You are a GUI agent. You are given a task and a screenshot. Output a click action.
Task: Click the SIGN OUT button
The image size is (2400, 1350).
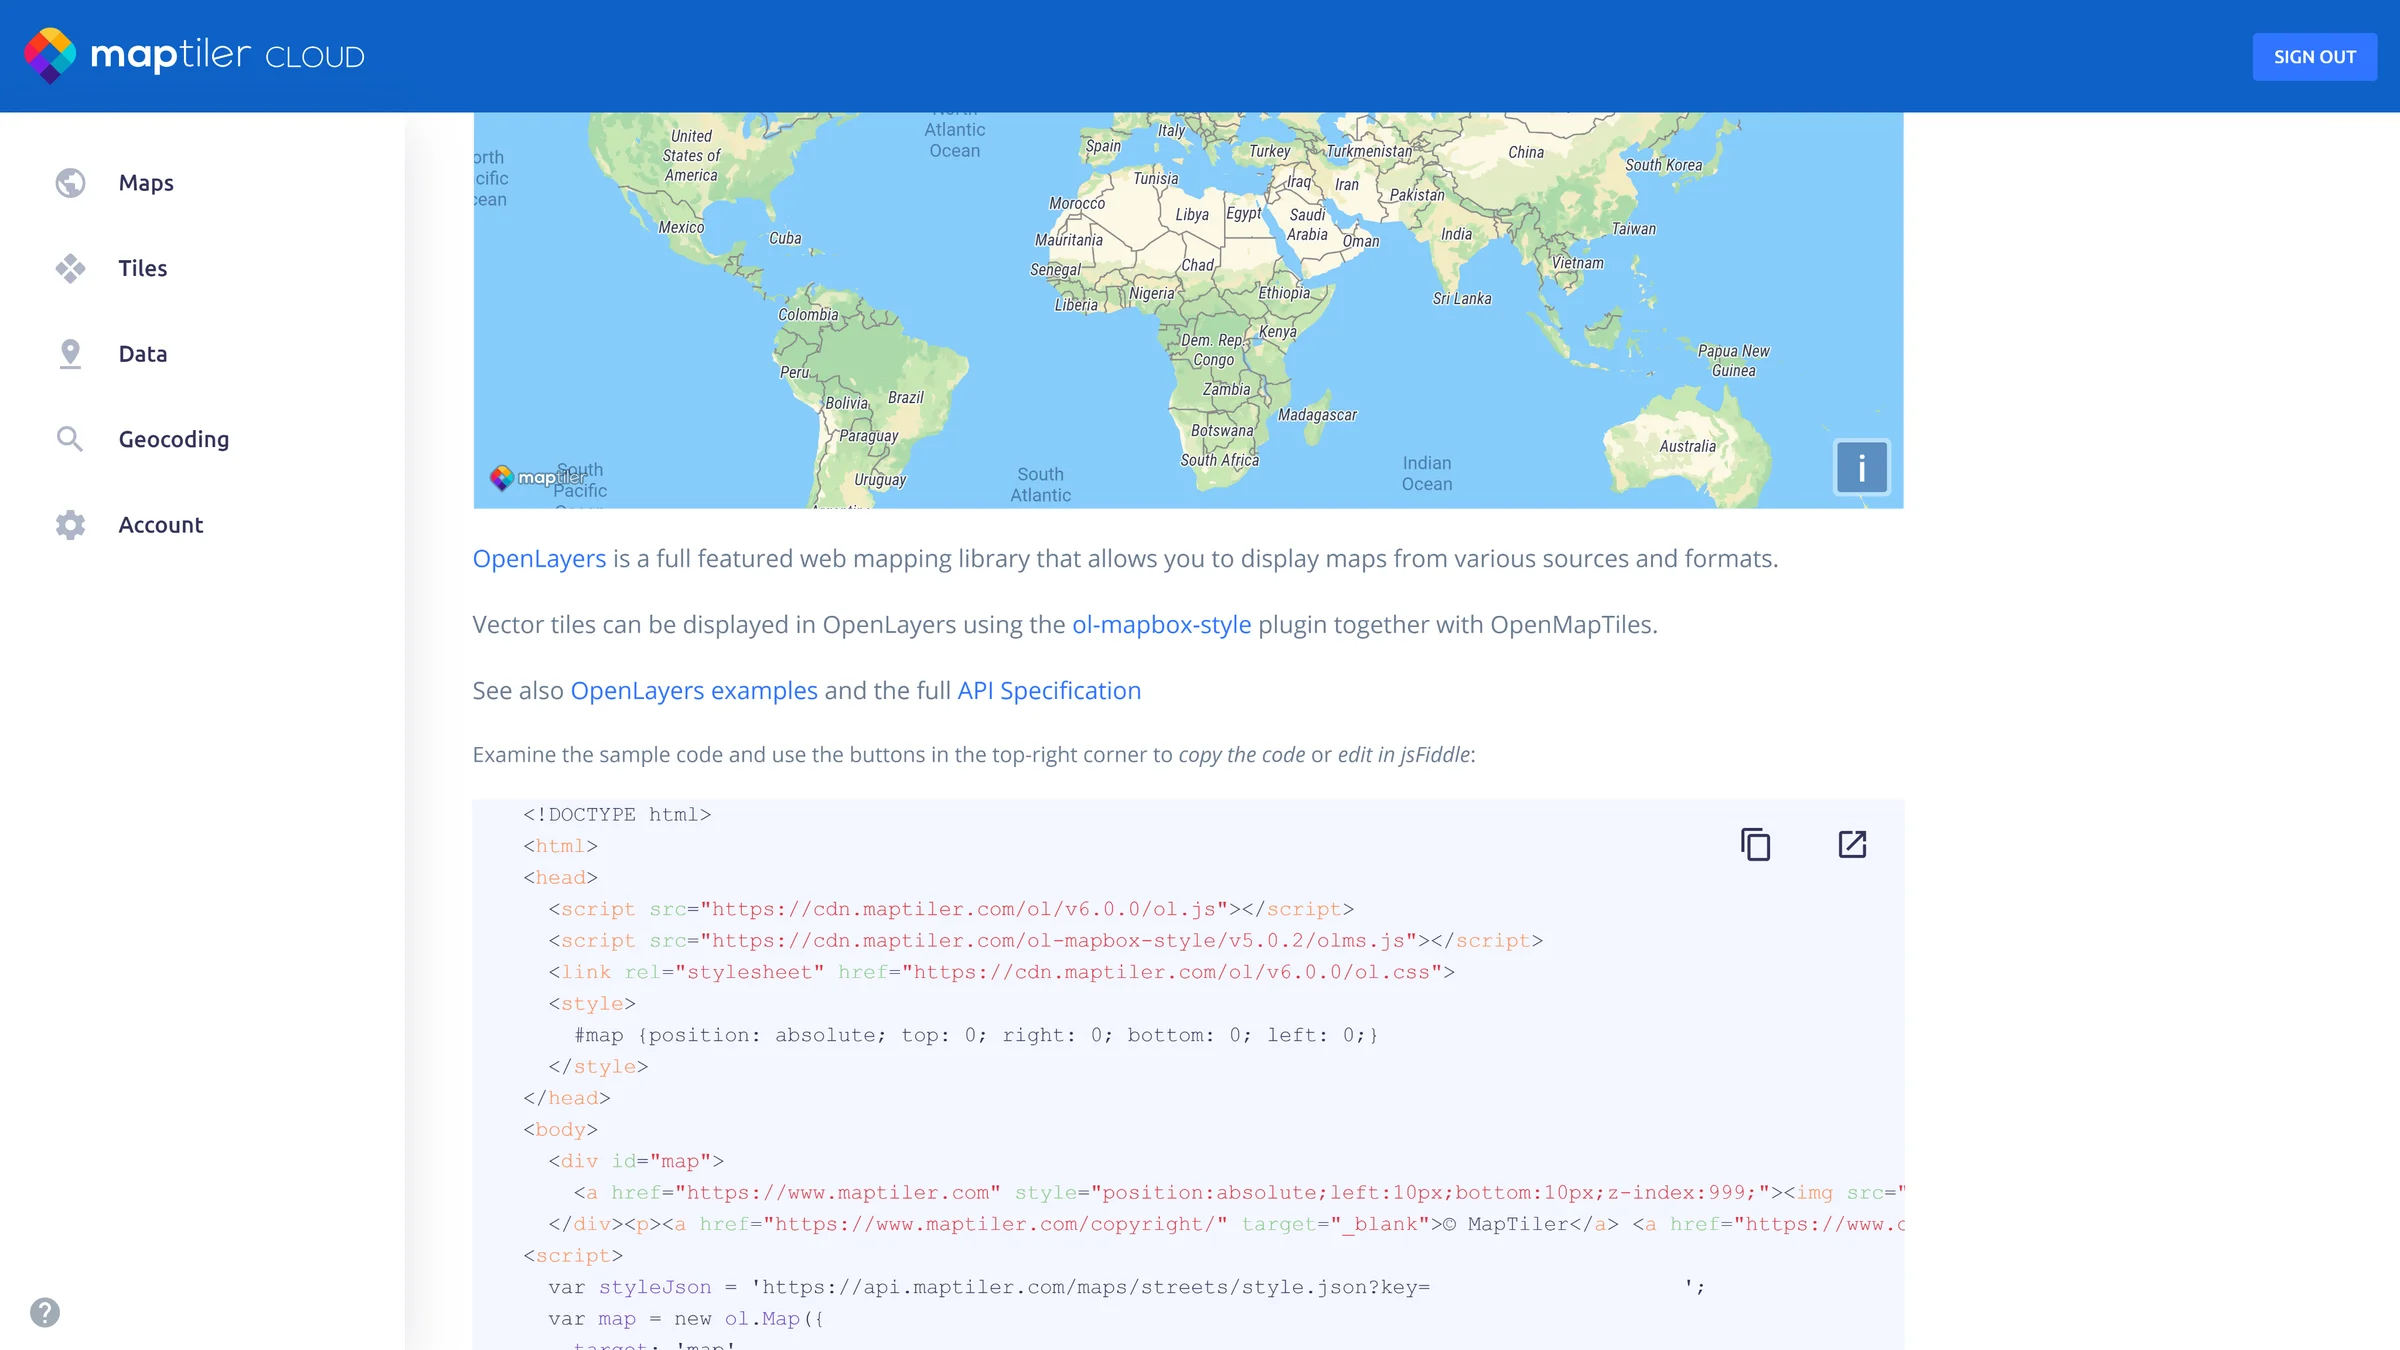pyautogui.click(x=2314, y=57)
